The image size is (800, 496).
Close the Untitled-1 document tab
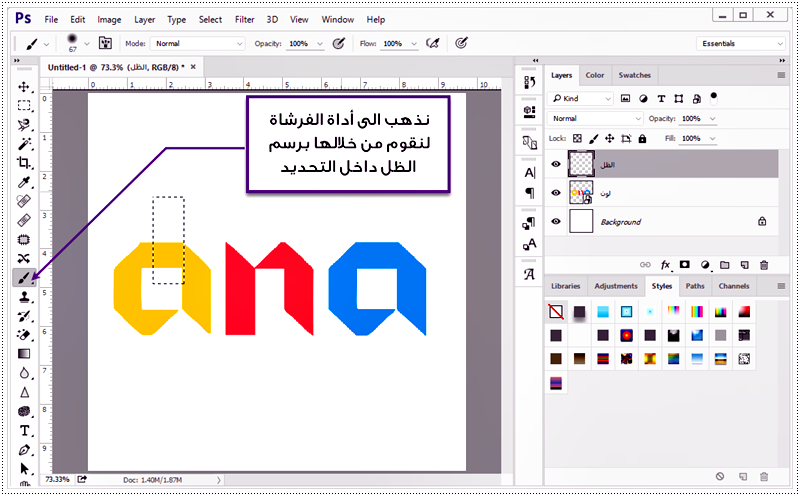193,67
